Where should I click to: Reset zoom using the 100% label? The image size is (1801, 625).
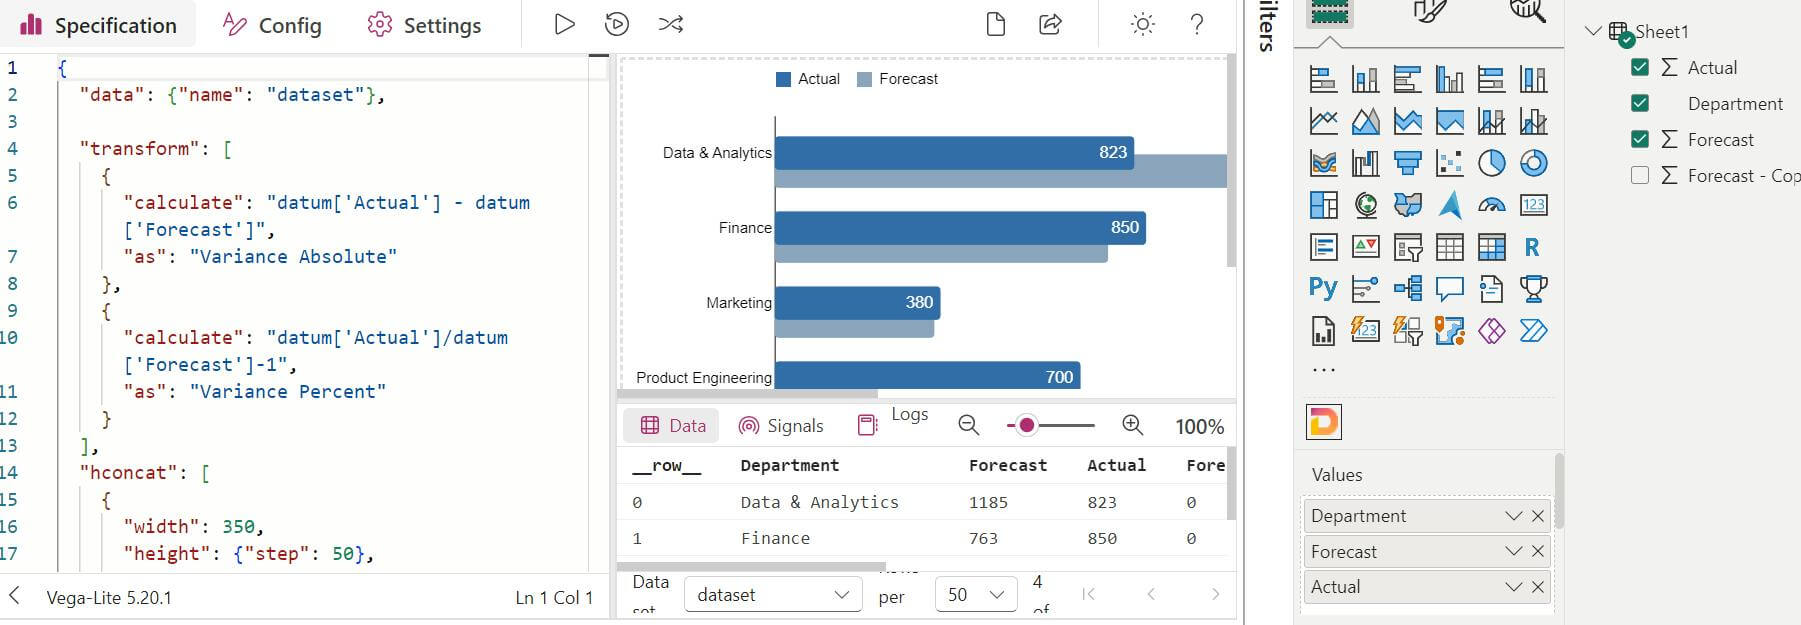[1199, 426]
